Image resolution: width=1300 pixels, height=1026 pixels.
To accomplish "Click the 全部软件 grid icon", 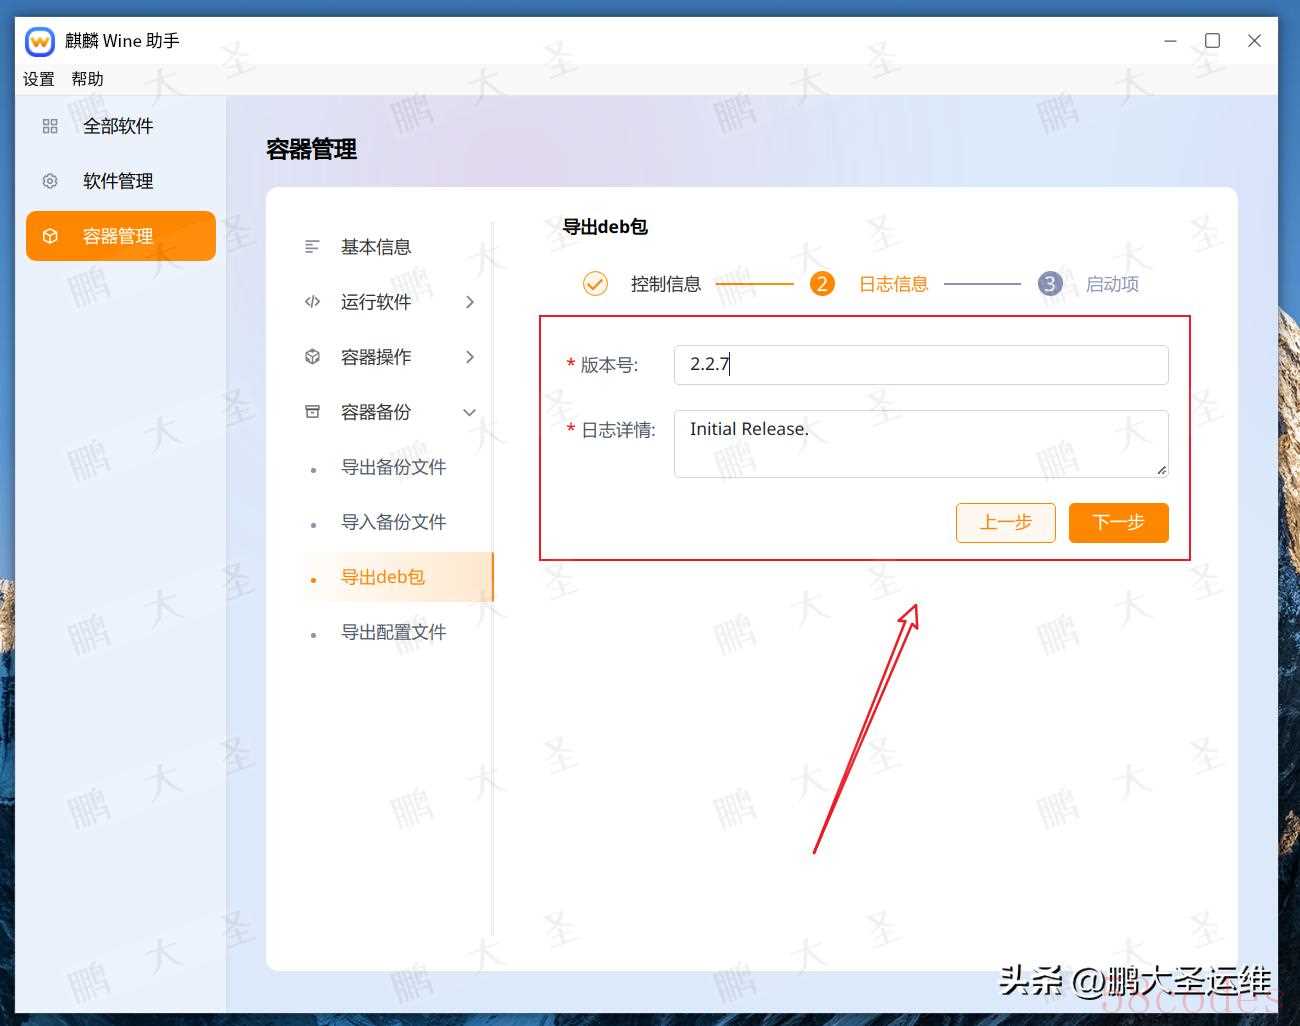I will click(50, 126).
